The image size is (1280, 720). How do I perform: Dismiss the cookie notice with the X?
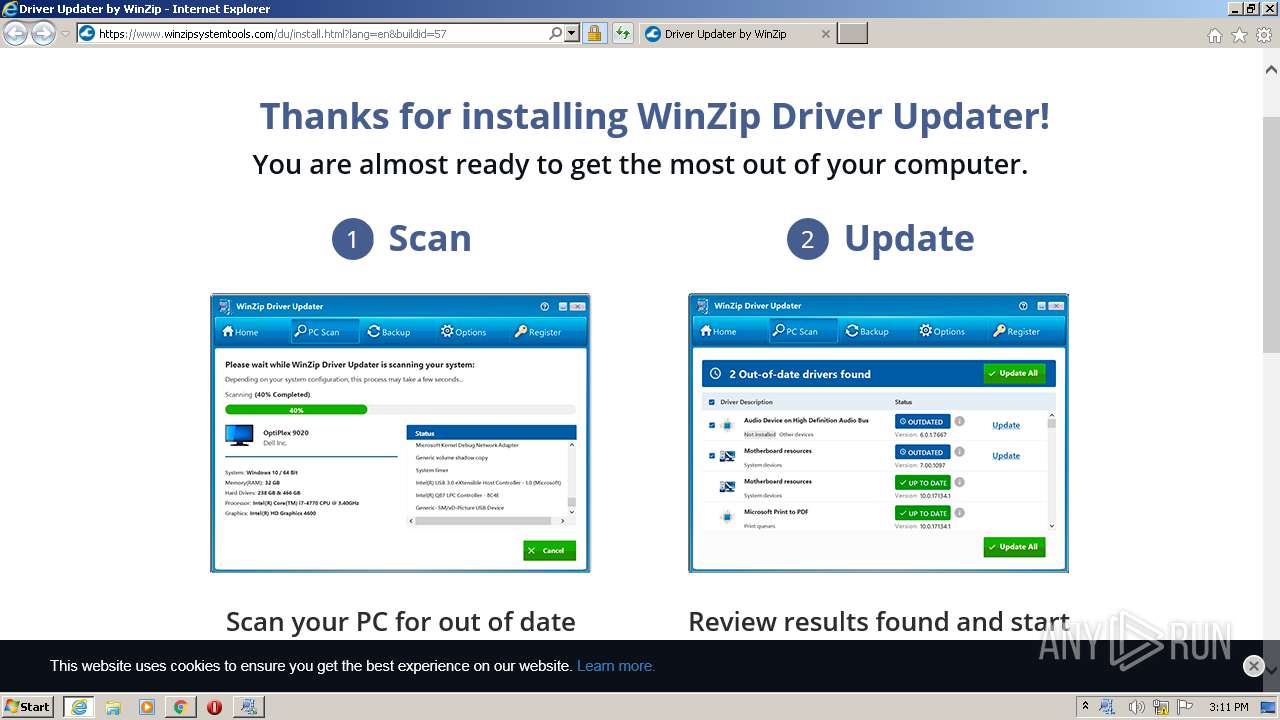1253,666
